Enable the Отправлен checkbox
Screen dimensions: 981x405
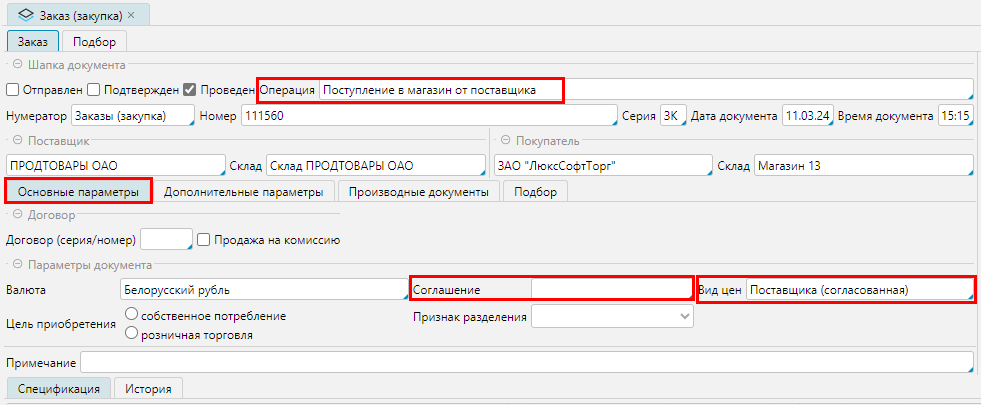[x=13, y=90]
